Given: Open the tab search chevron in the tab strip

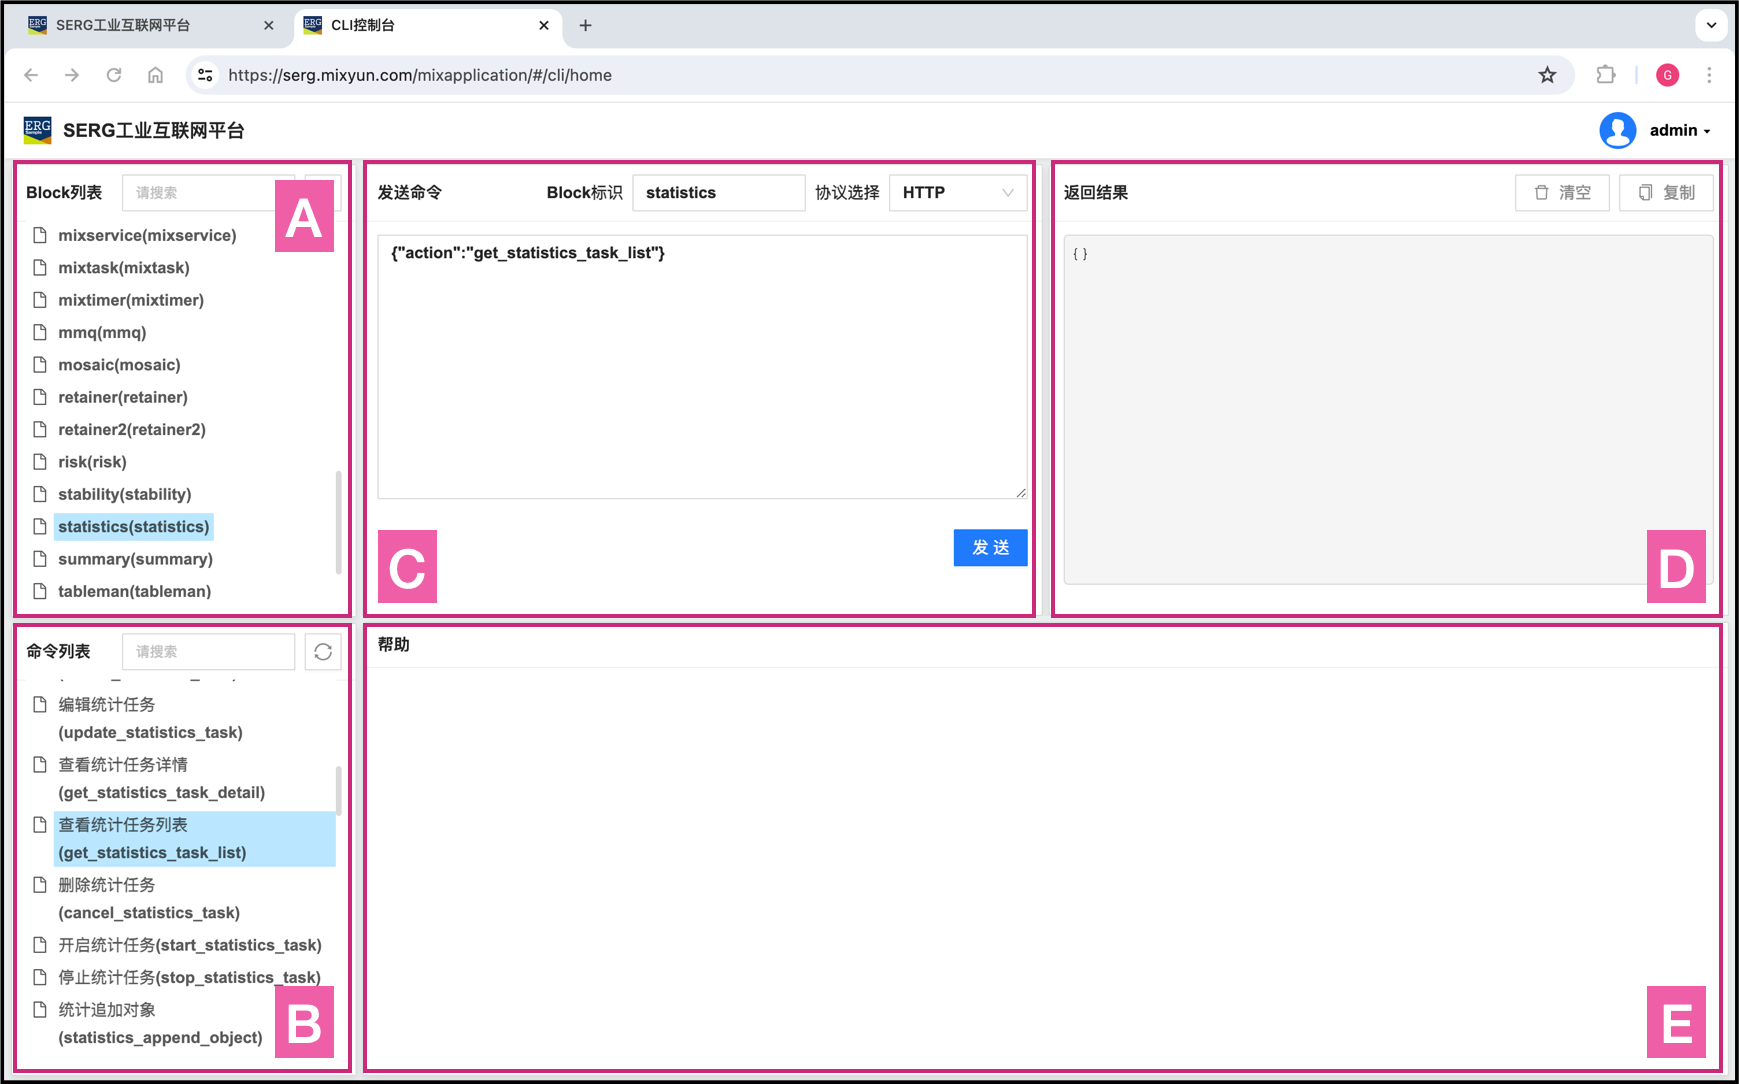Looking at the screenshot, I should coord(1712,25).
